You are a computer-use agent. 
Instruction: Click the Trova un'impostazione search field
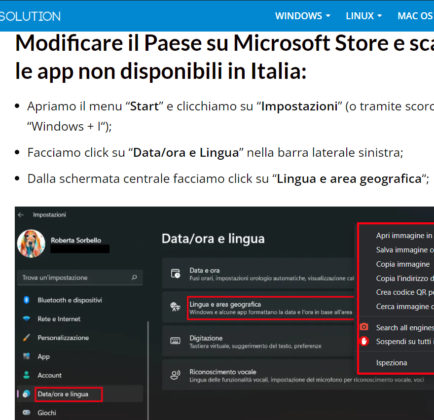coord(80,277)
